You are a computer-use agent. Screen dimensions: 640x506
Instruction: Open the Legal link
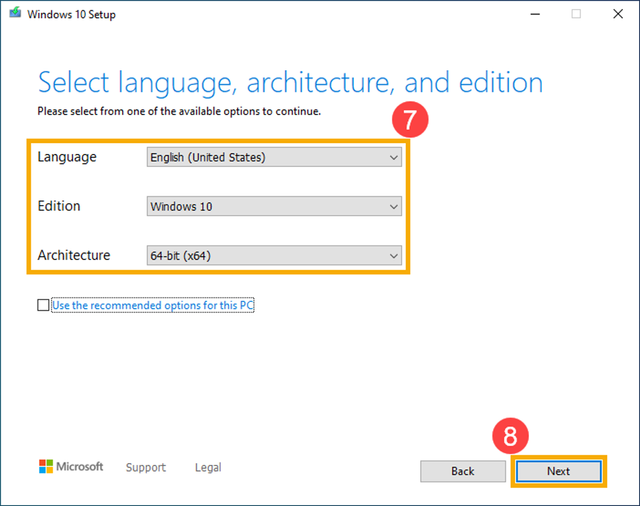tap(208, 467)
